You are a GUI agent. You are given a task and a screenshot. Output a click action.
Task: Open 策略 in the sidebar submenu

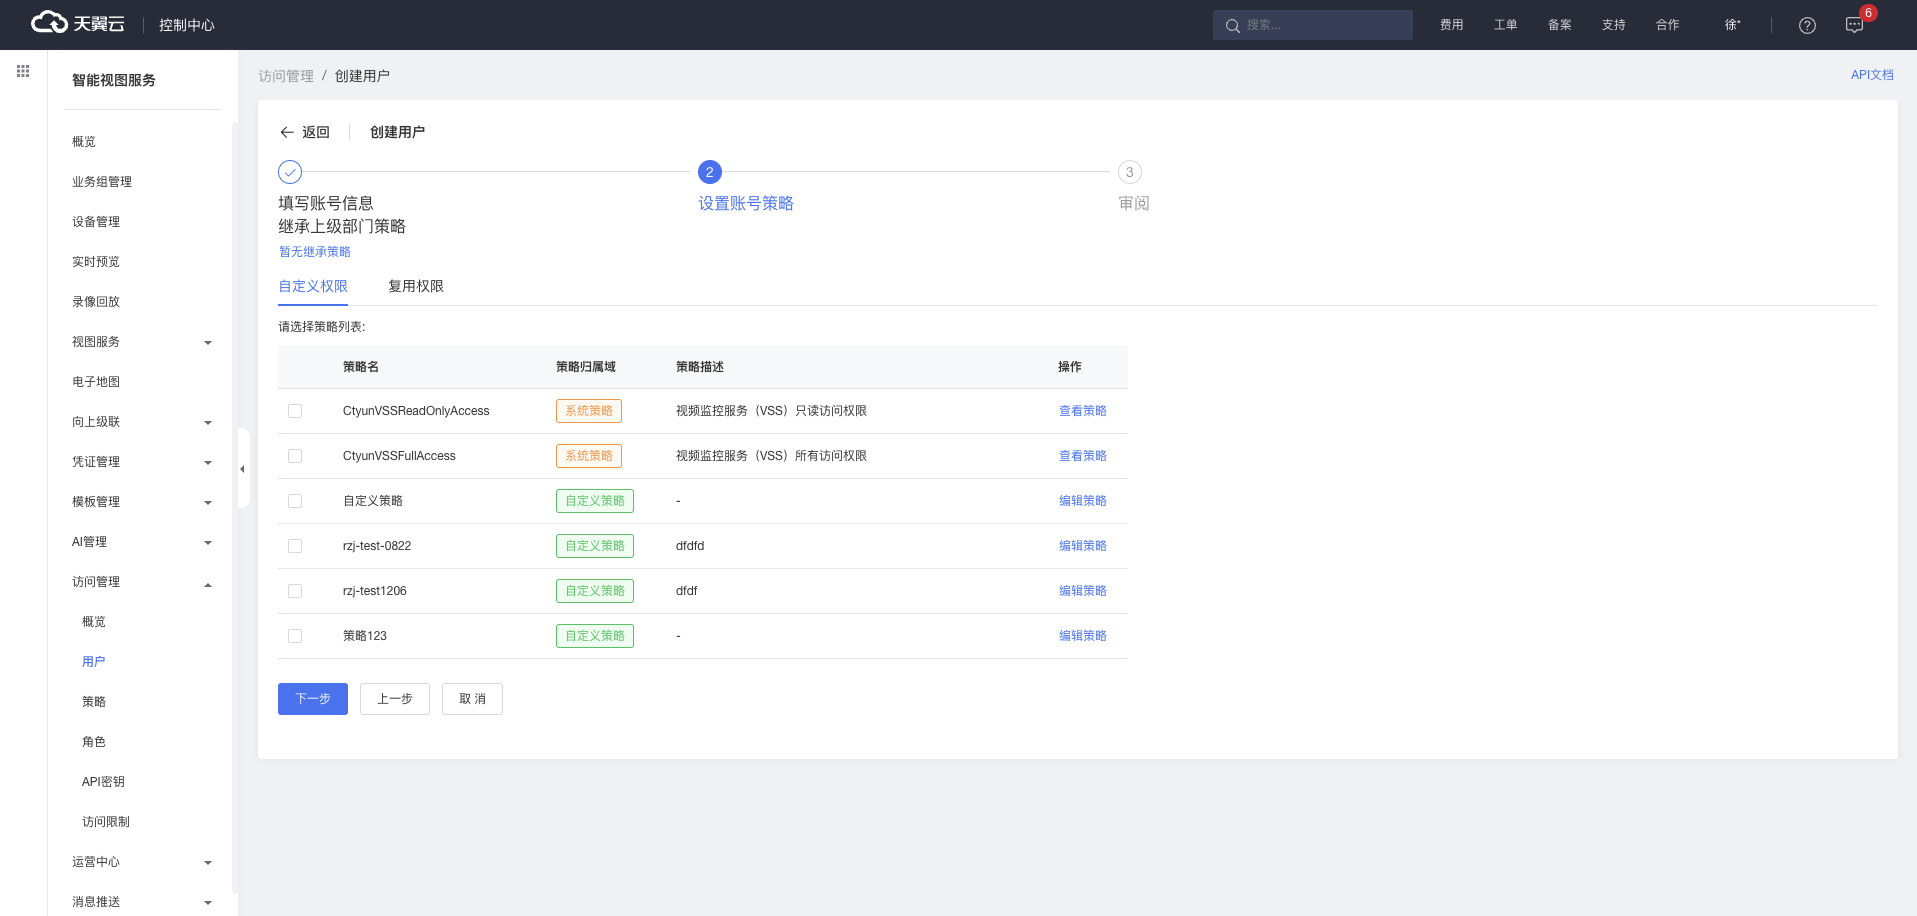[x=94, y=702]
